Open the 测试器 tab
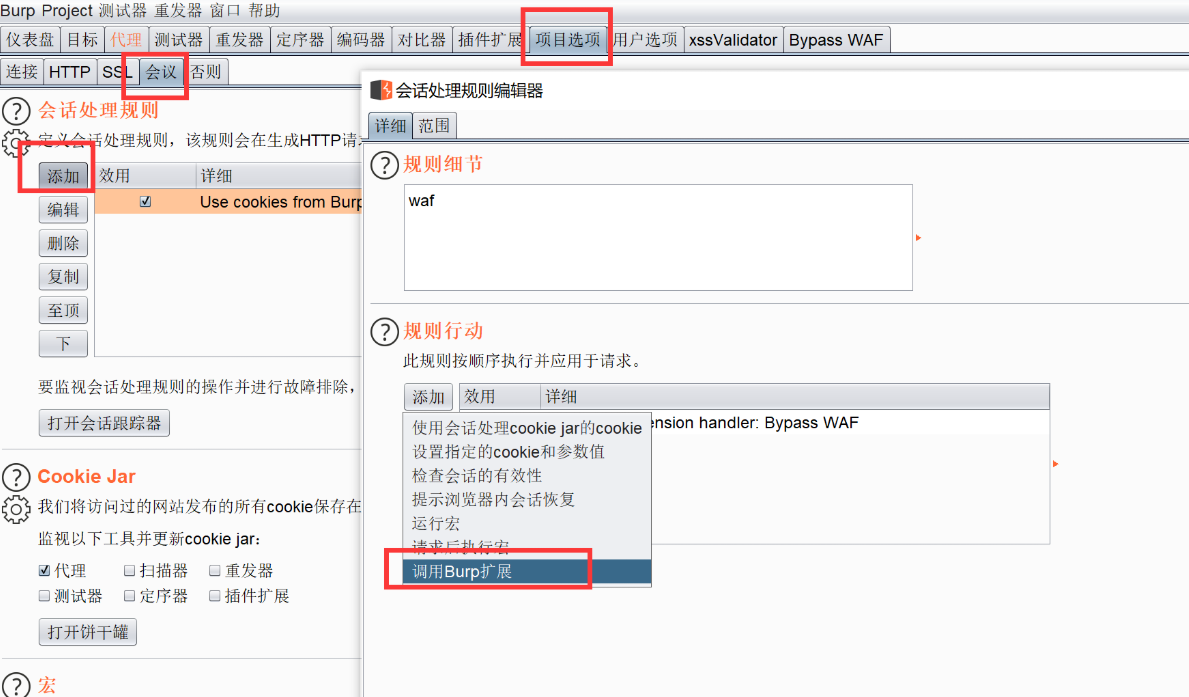1189x697 pixels. tap(179, 39)
